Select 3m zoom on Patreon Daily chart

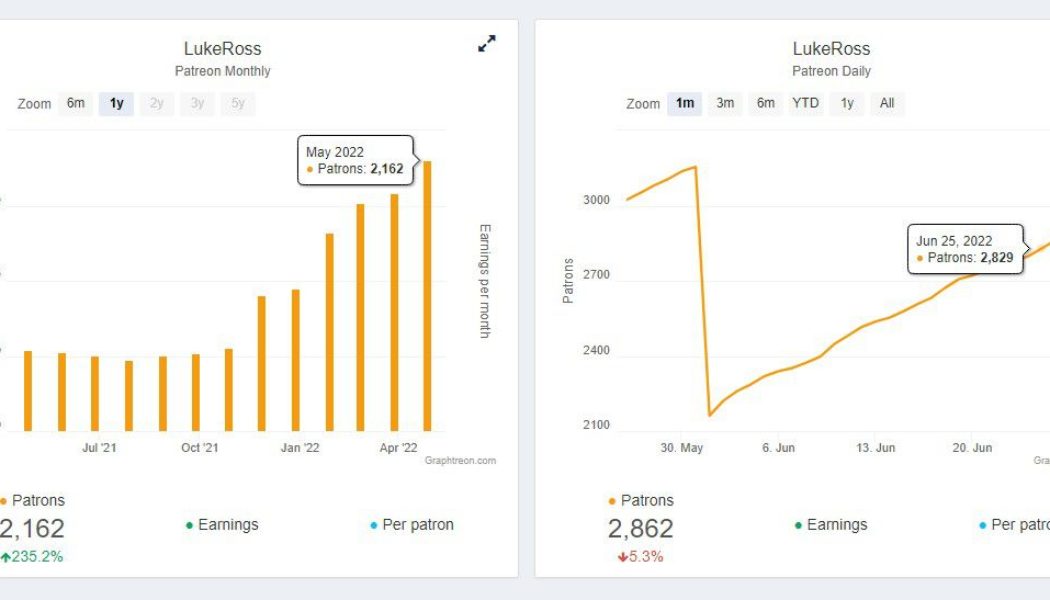click(725, 103)
